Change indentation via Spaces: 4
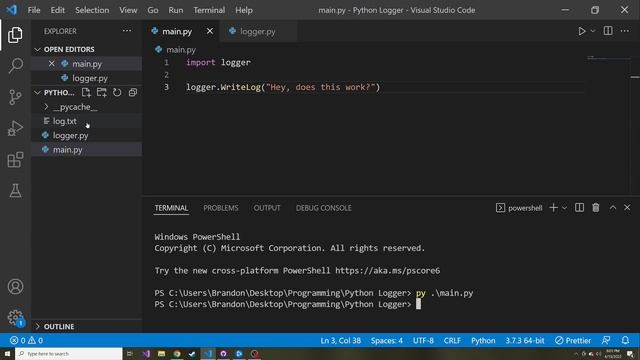The width and height of the screenshot is (640, 360). click(387, 340)
